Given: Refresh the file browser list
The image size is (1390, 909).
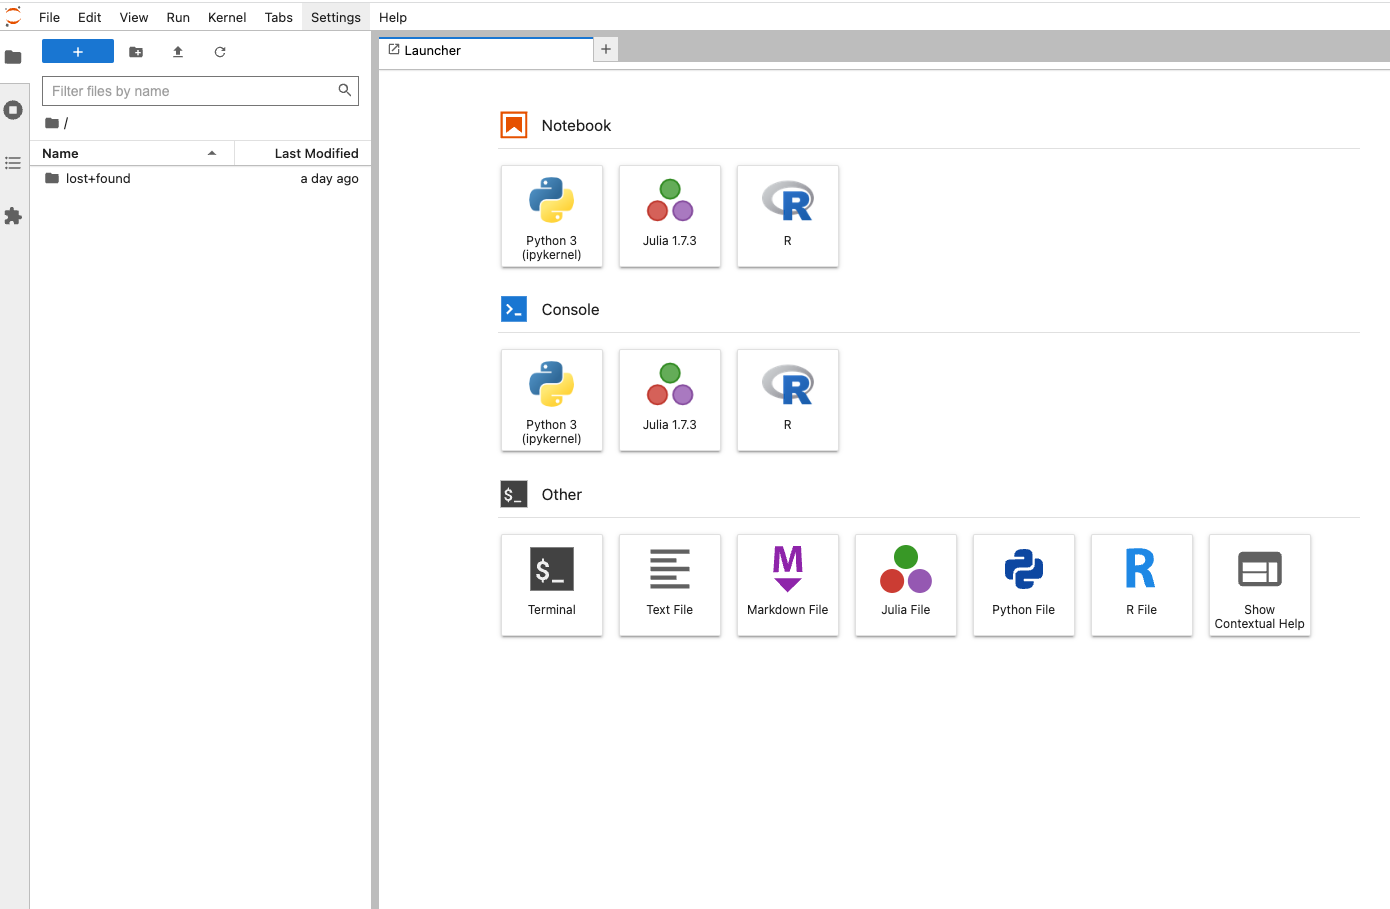Looking at the screenshot, I should click(220, 52).
